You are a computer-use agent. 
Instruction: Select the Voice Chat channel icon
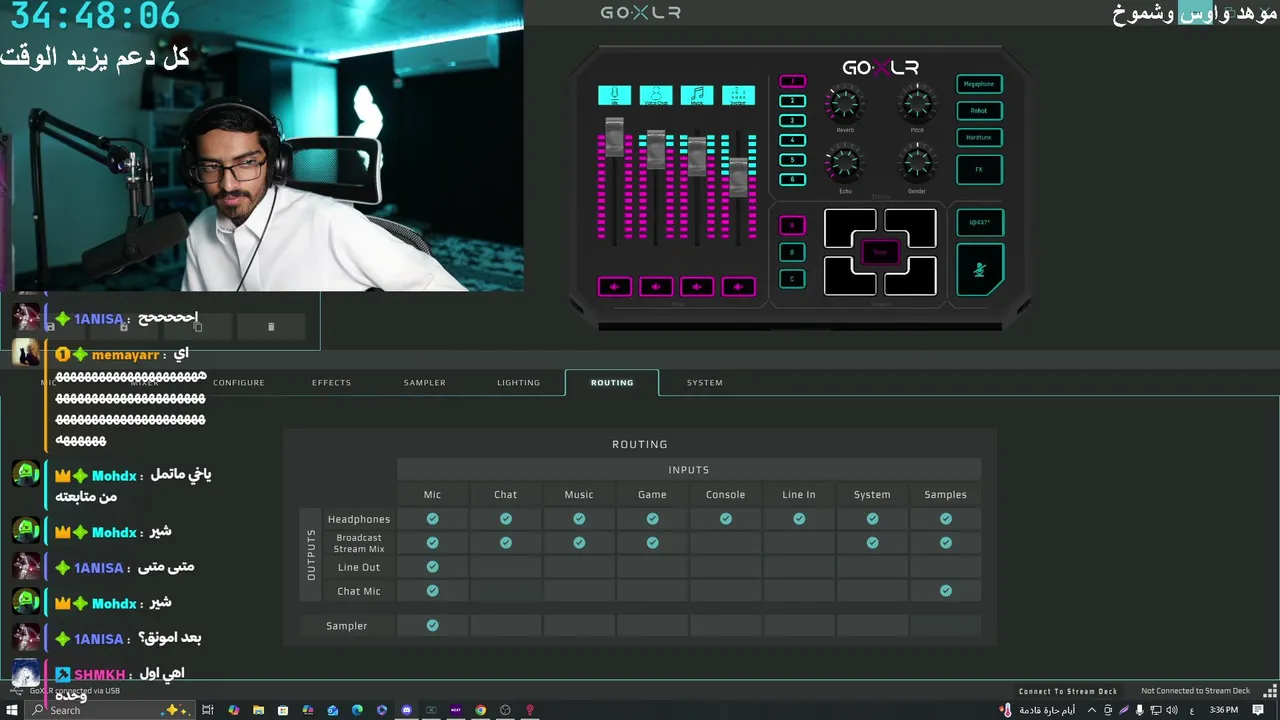656,95
